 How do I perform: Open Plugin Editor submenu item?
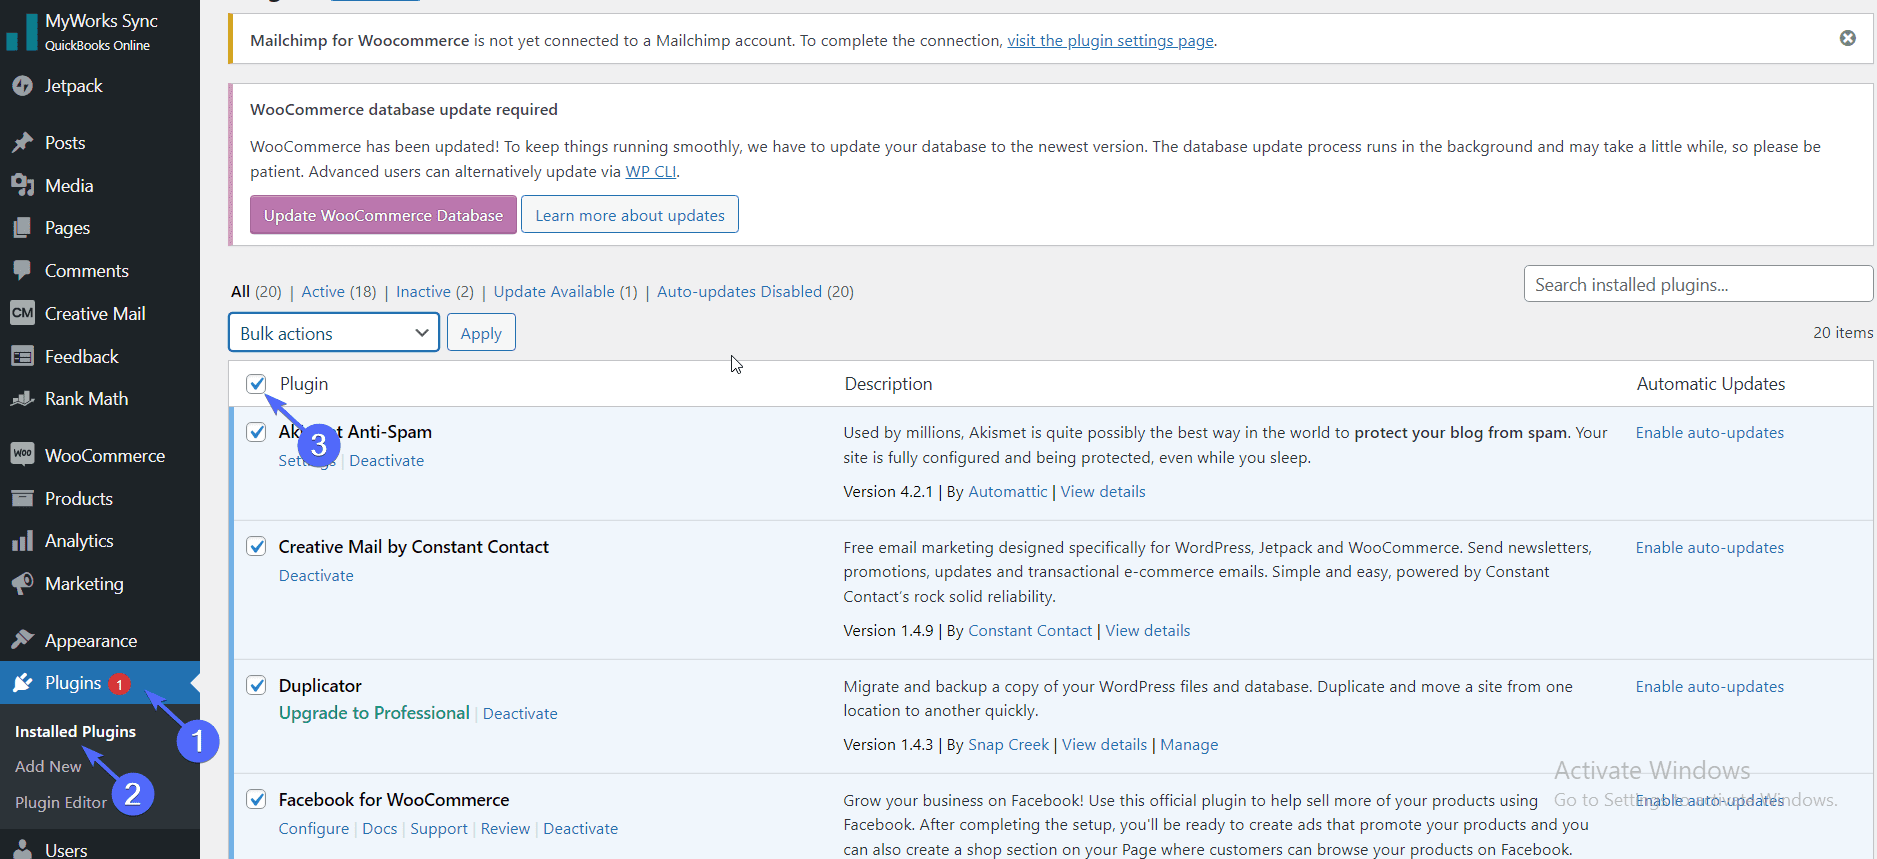tap(60, 802)
